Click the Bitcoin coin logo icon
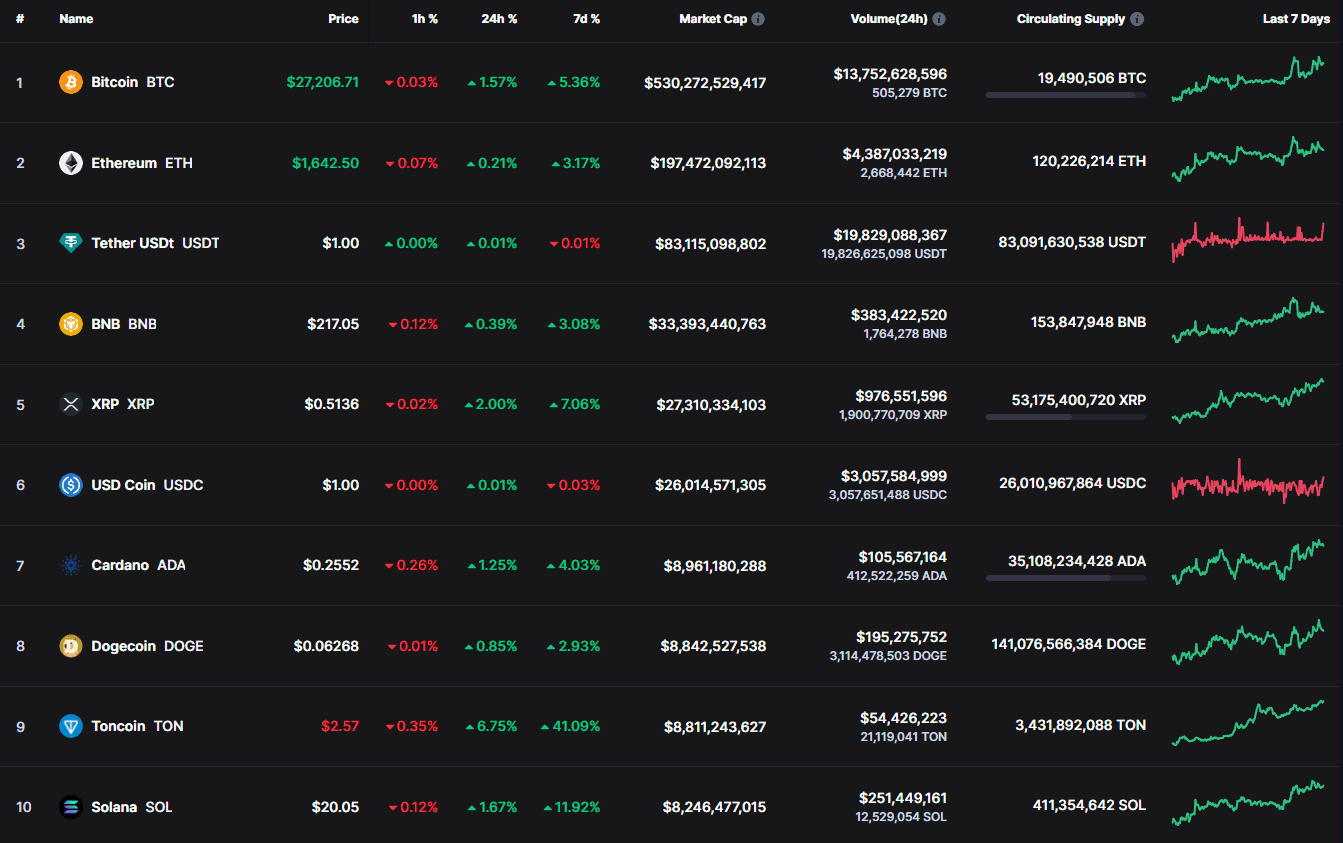1343x843 pixels. (70, 82)
